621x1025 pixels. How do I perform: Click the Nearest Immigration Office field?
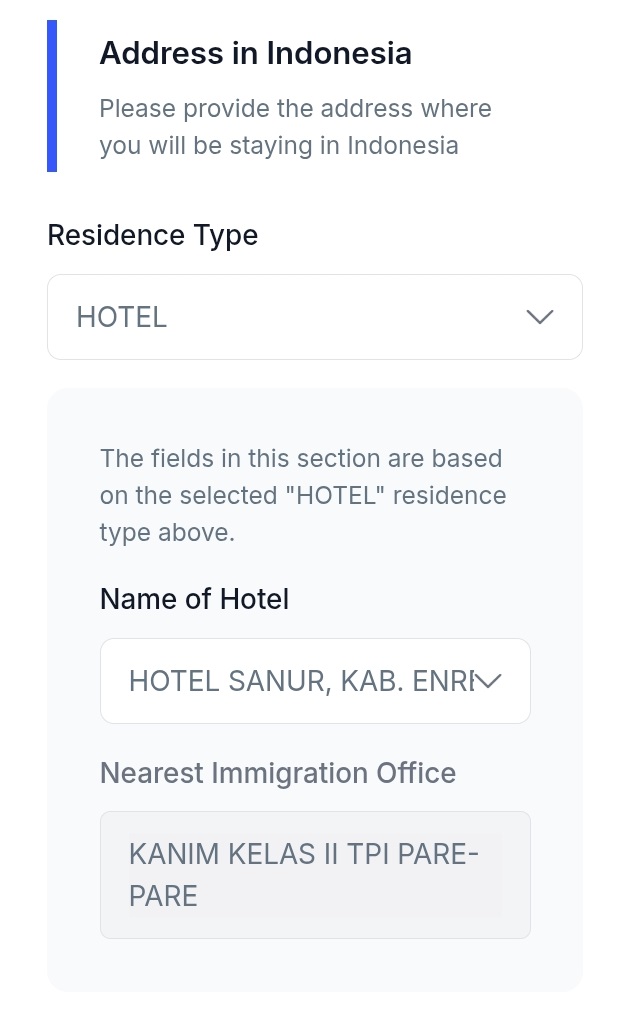click(314, 875)
